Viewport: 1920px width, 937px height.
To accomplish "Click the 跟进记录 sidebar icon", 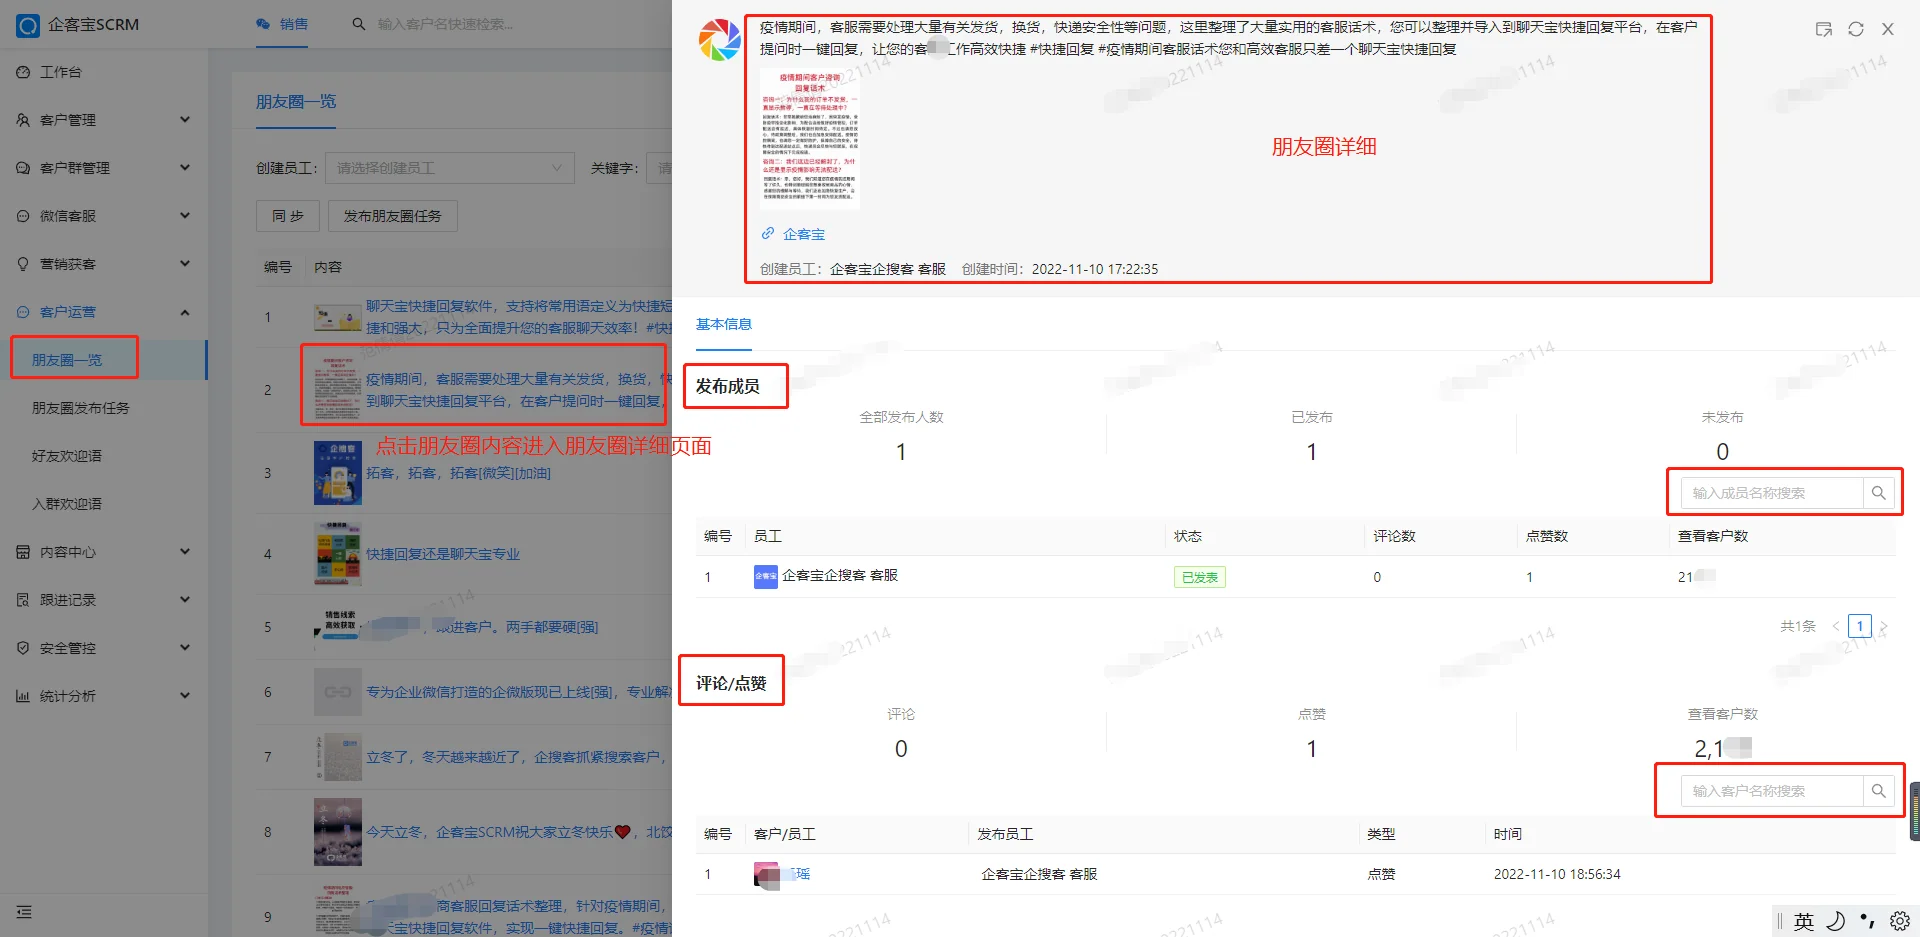I will coord(23,600).
